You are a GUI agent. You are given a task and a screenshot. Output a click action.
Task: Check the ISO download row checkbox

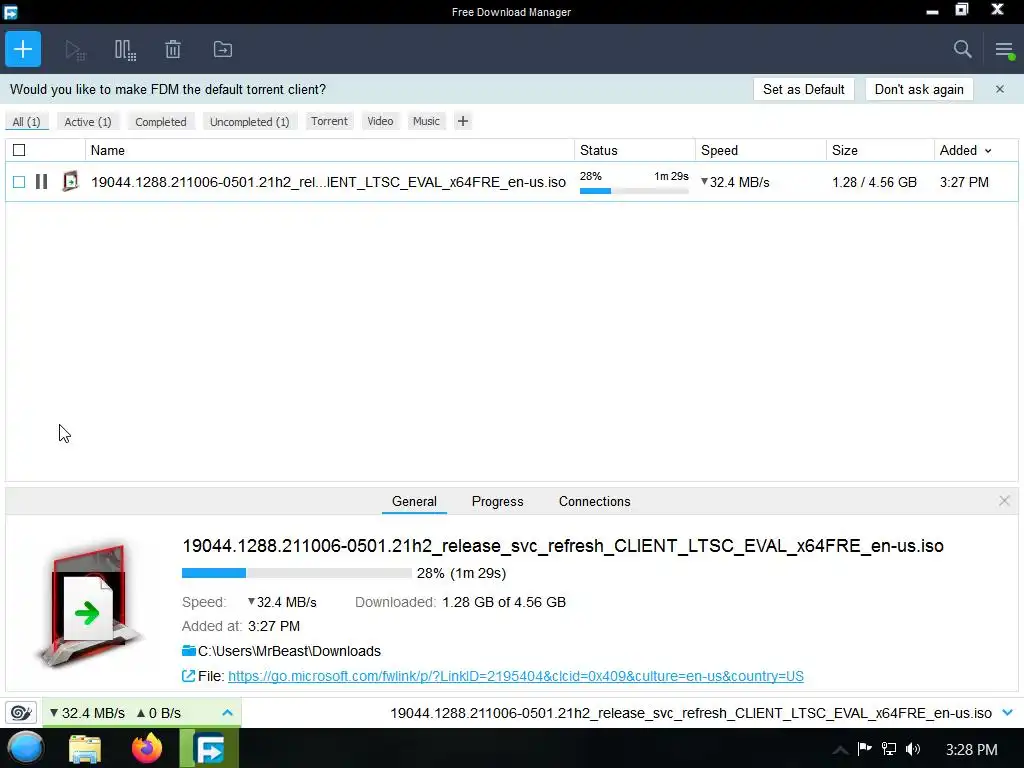click(x=19, y=182)
